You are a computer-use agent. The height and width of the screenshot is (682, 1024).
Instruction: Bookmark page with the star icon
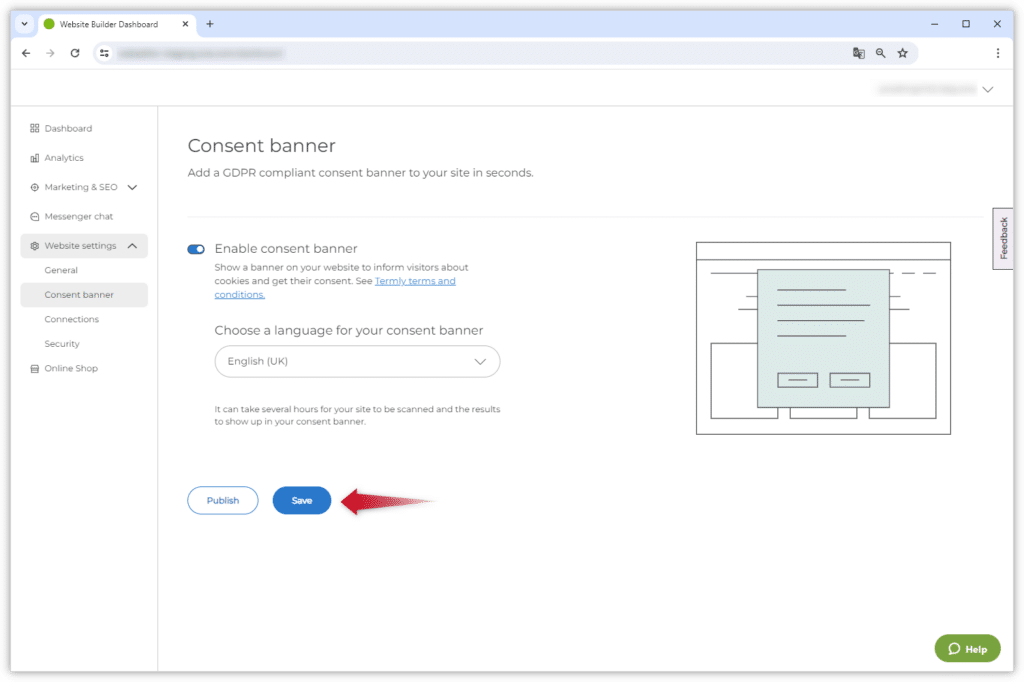click(902, 53)
